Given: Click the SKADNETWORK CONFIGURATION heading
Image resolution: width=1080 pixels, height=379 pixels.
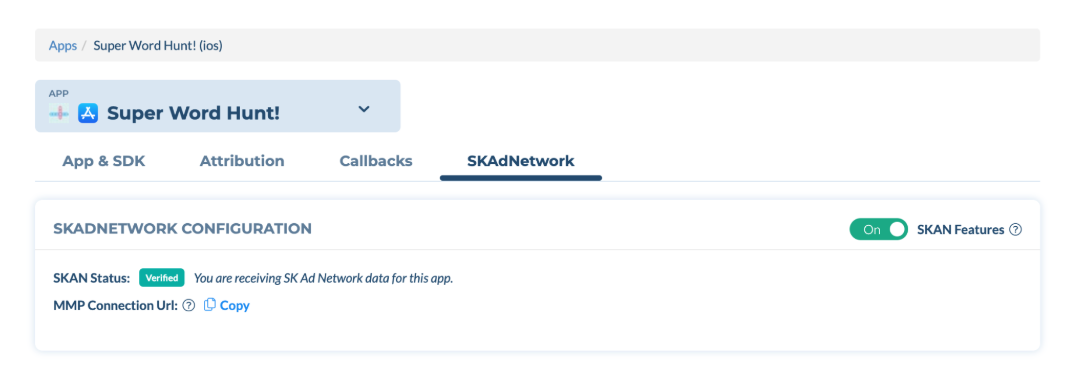Looking at the screenshot, I should pos(183,228).
